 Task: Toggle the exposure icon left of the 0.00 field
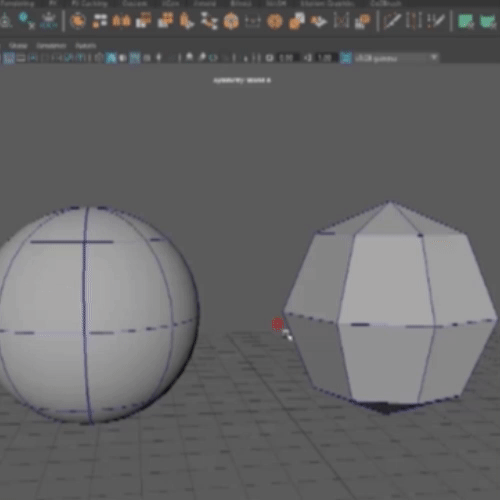point(269,58)
